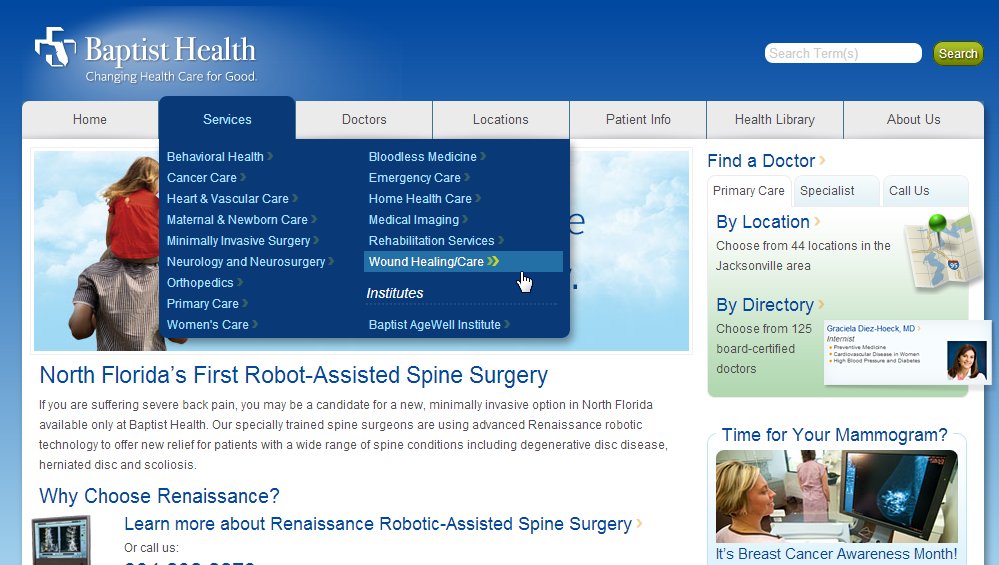
Task: Open the Home navigation tab
Action: pos(90,120)
